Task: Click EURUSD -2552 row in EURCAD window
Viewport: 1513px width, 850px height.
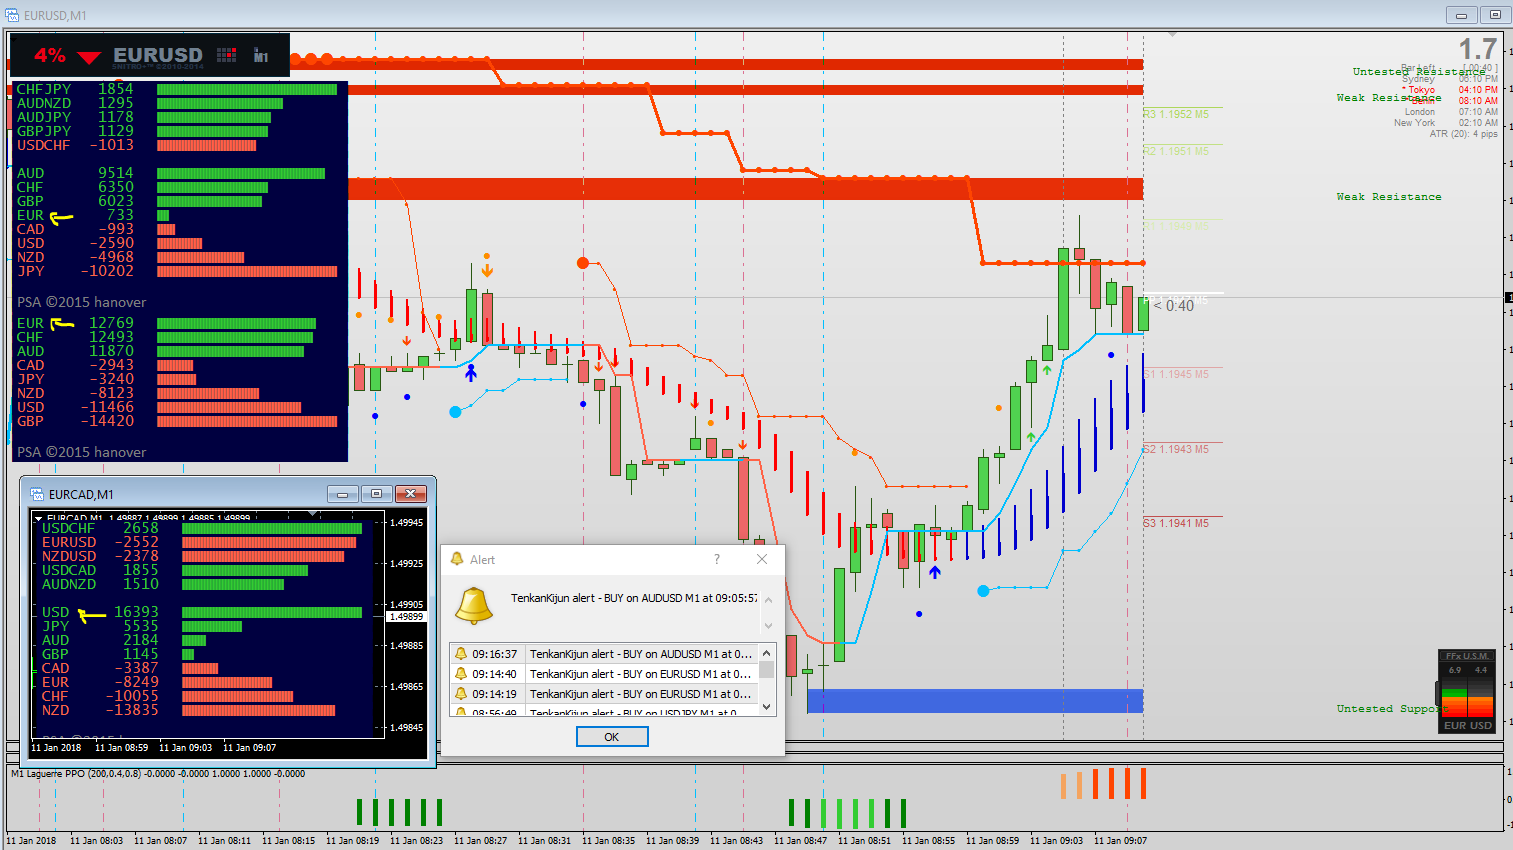Action: [x=199, y=542]
